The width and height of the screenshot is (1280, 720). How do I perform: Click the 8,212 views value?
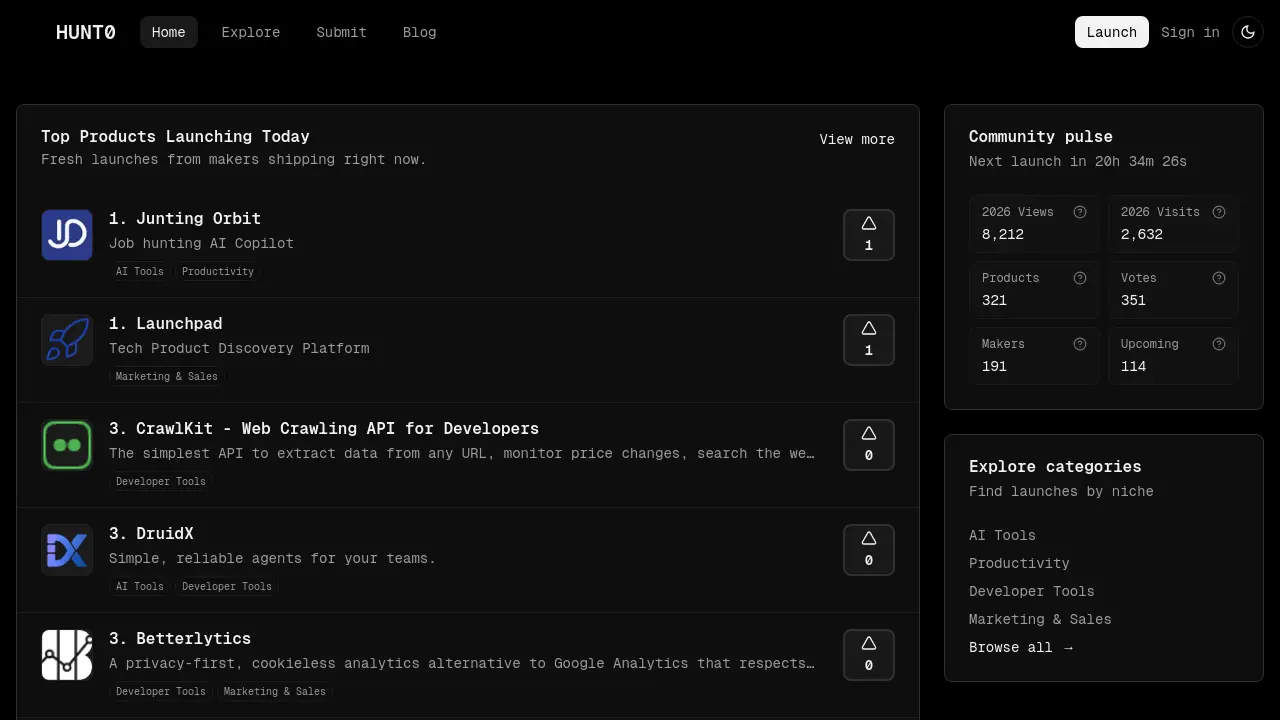(1003, 234)
